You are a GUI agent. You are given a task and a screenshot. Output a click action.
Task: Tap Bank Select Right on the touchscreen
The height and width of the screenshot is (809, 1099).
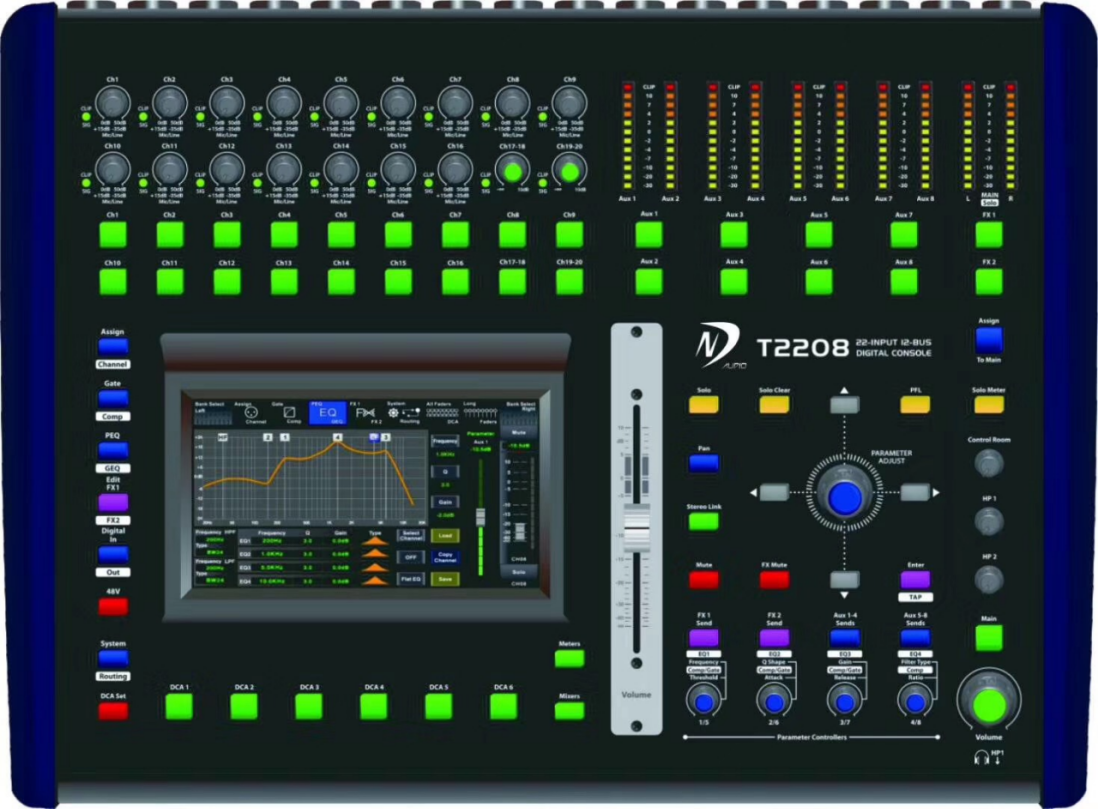point(519,413)
